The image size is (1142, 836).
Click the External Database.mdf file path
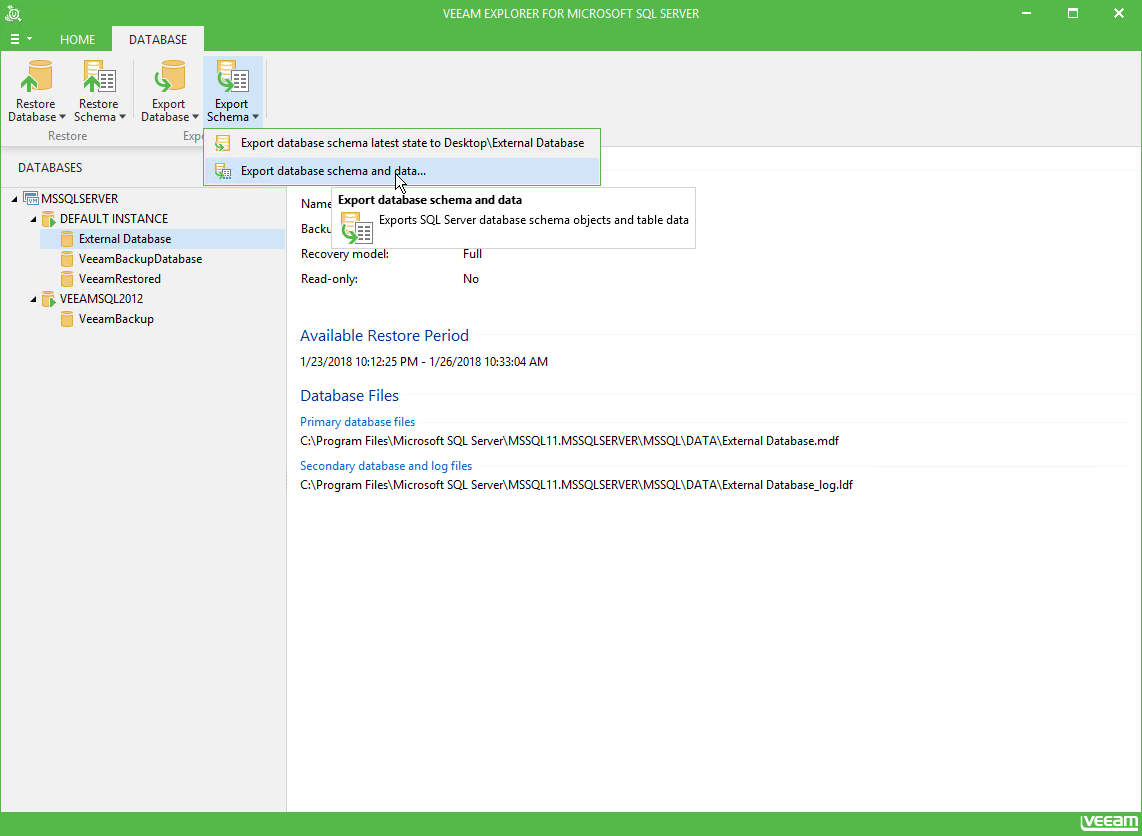570,441
